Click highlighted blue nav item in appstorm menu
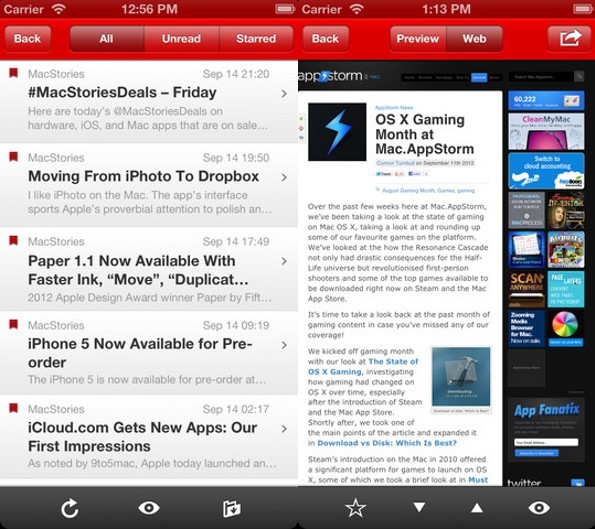 coord(479,77)
